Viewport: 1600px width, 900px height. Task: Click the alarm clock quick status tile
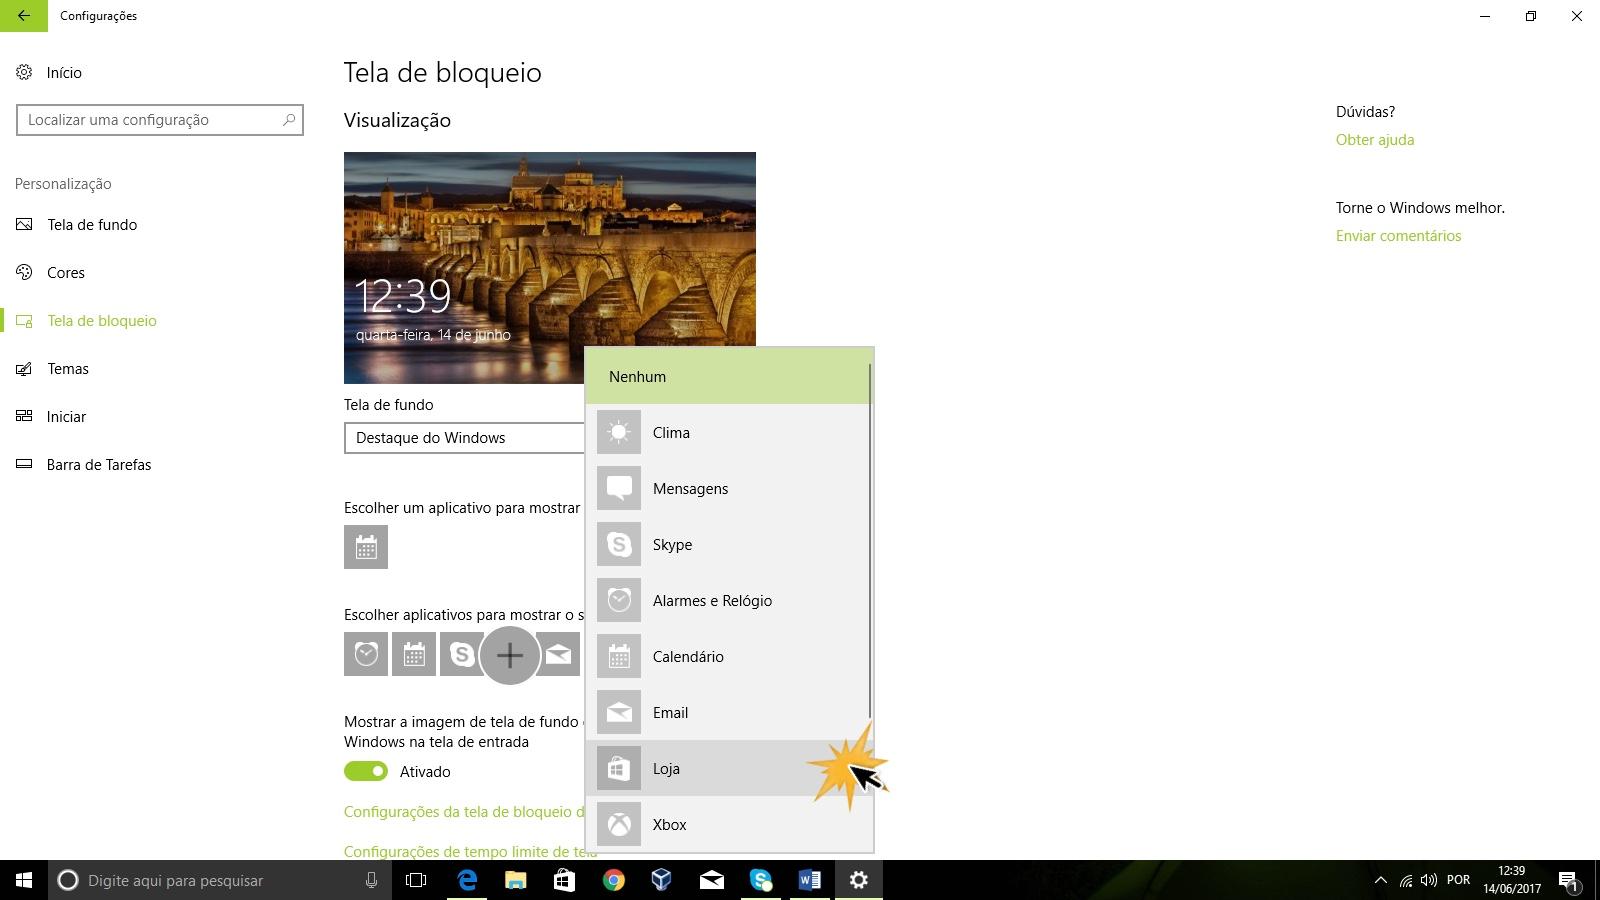click(366, 655)
